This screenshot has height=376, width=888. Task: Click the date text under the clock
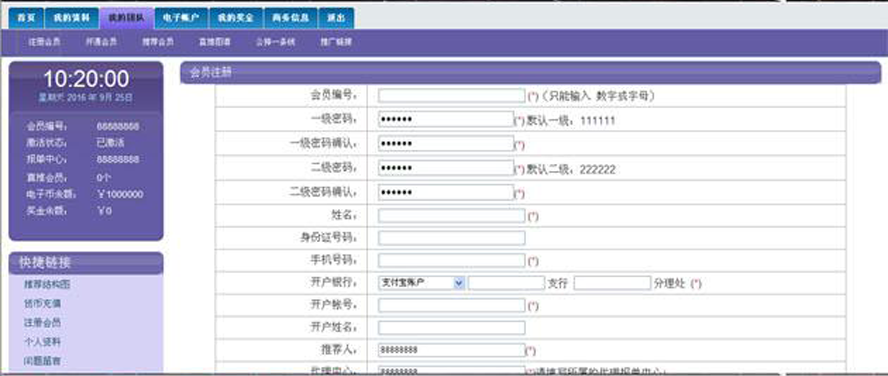coord(86,97)
